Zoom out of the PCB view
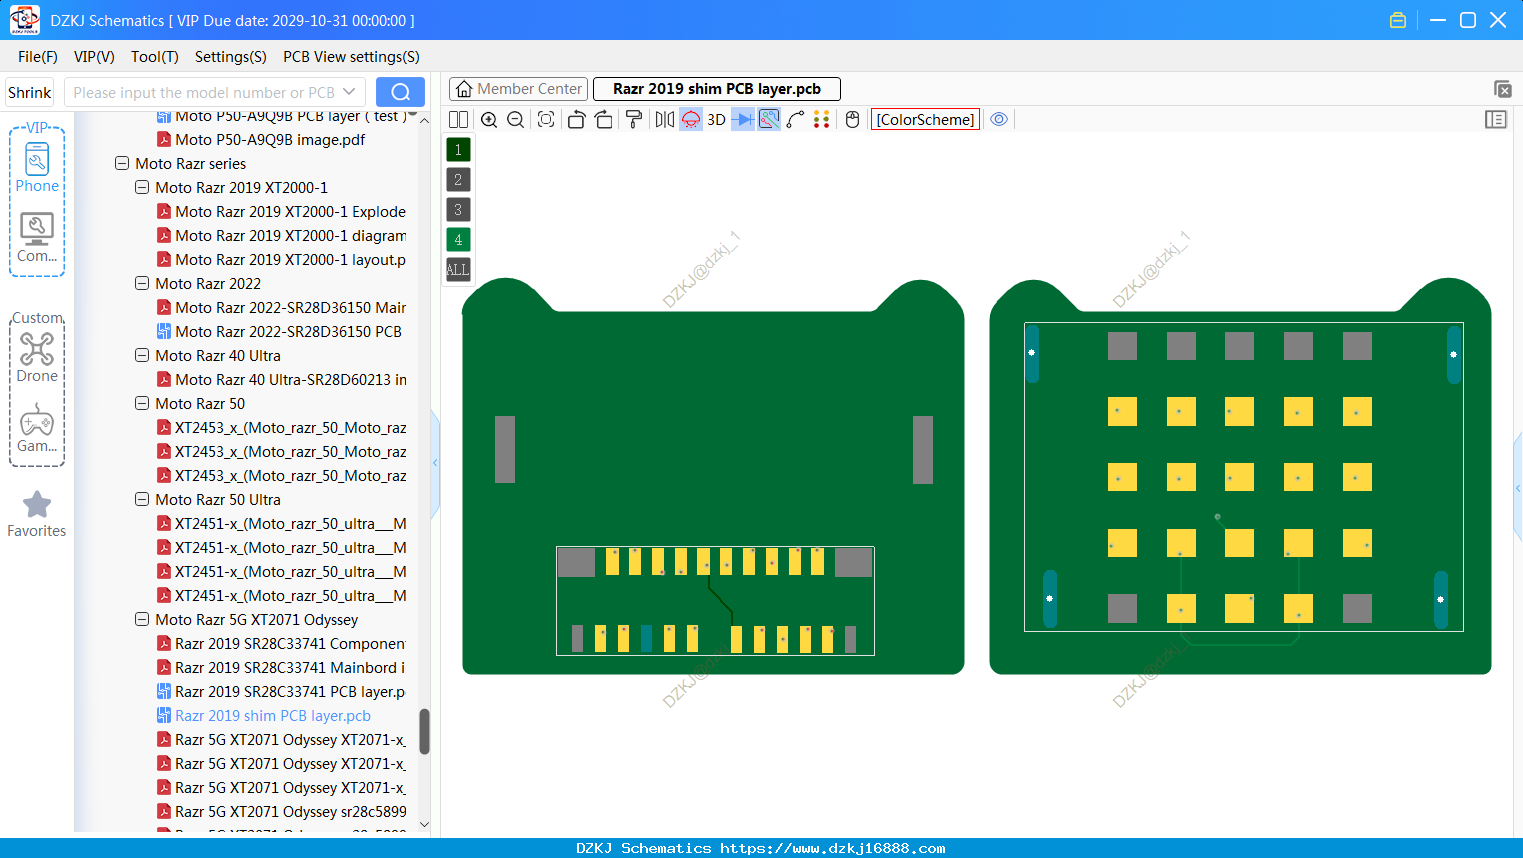 pyautogui.click(x=516, y=120)
